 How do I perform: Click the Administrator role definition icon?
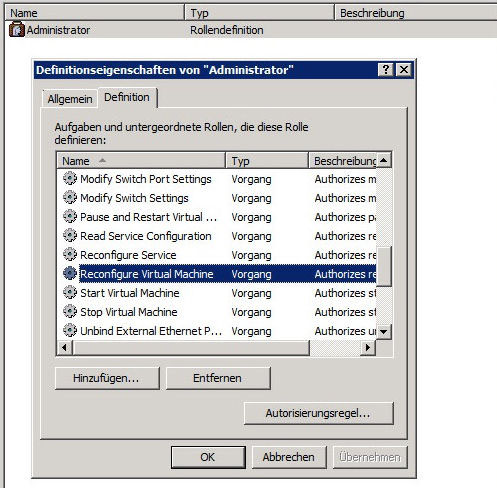[x=17, y=29]
